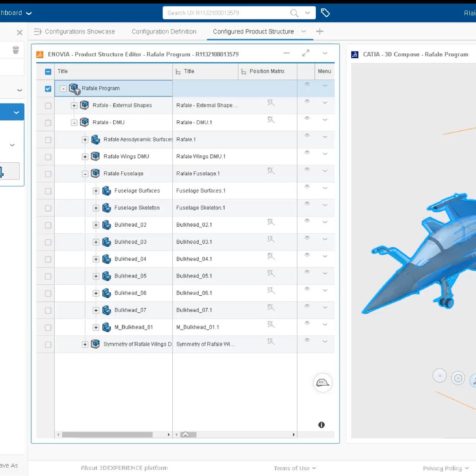
Task: Click the Fuselage Skeleton part icon
Action: coord(106,208)
